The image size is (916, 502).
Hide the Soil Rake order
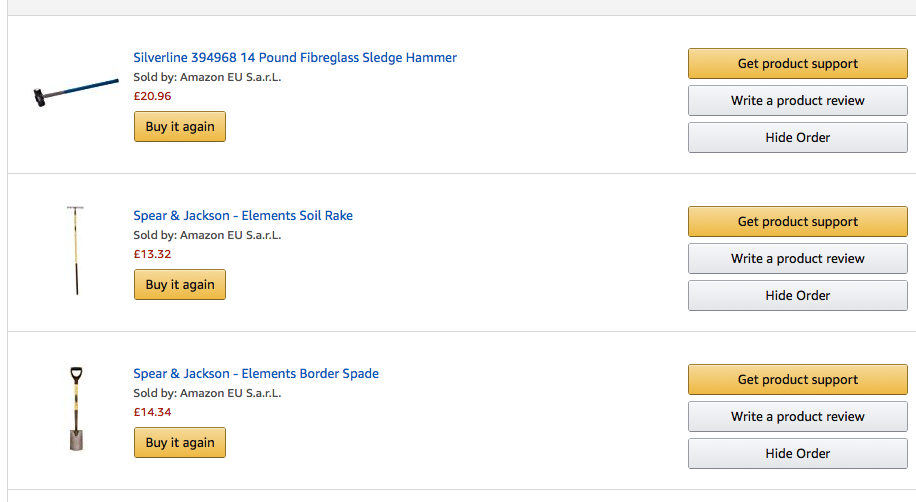[798, 296]
